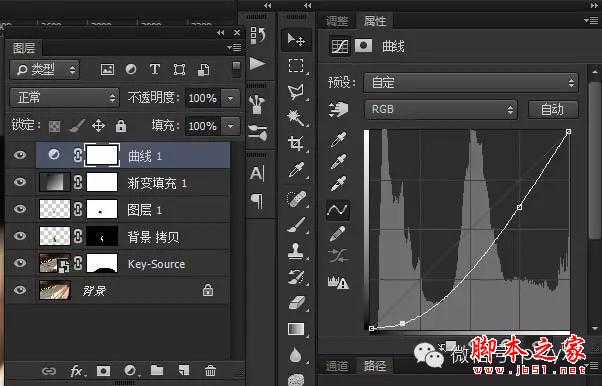
Task: Open the Character panel icon
Action: (x=257, y=173)
